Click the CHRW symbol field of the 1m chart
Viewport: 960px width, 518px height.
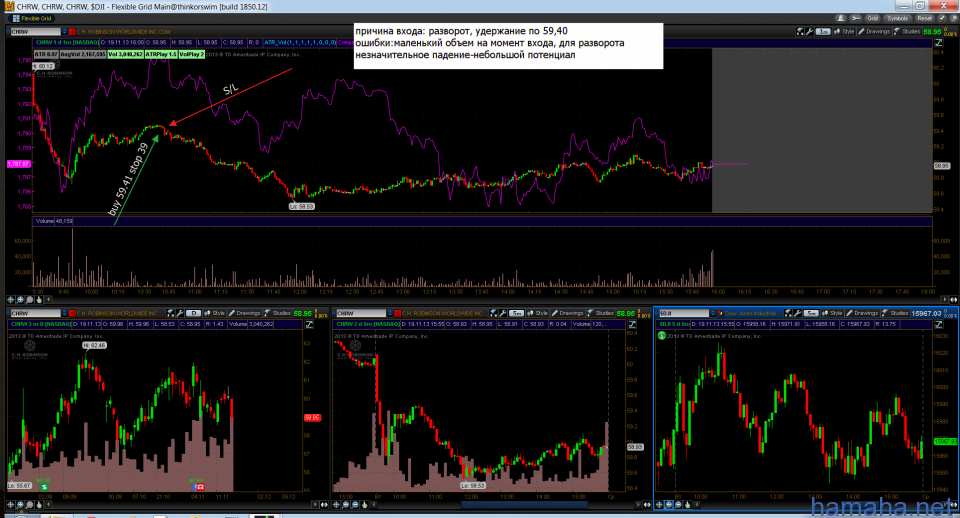pos(36,32)
